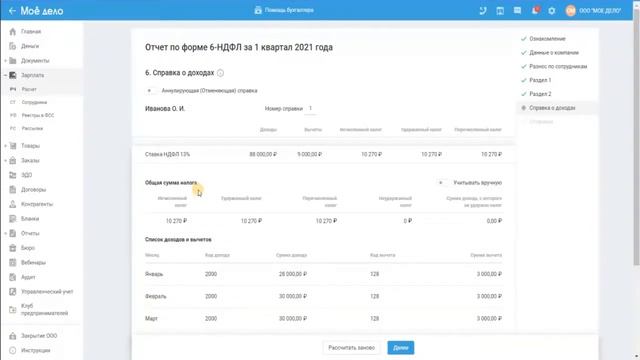Click the Общая сумма налога heading
Image resolution: width=640 pixels, height=360 pixels.
pos(171,183)
